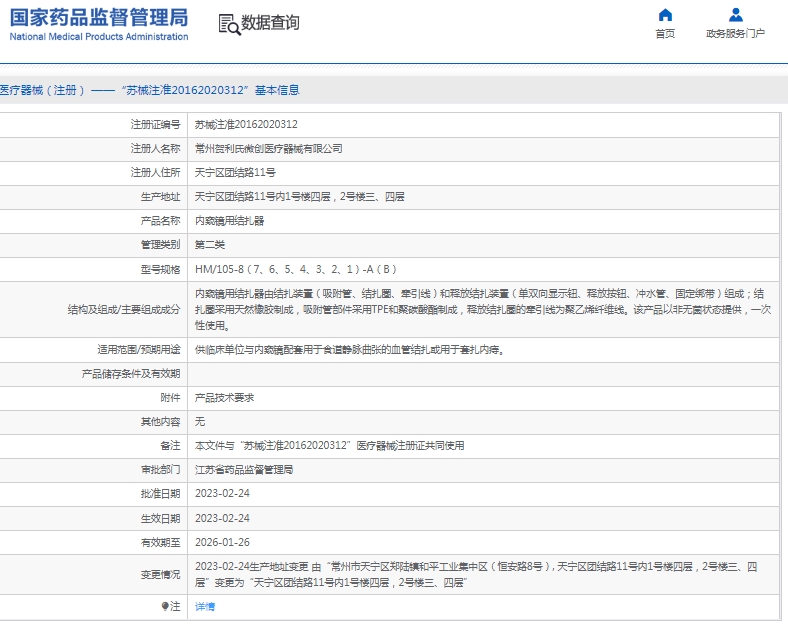Click the 注册证编号 label cell

pos(155,125)
